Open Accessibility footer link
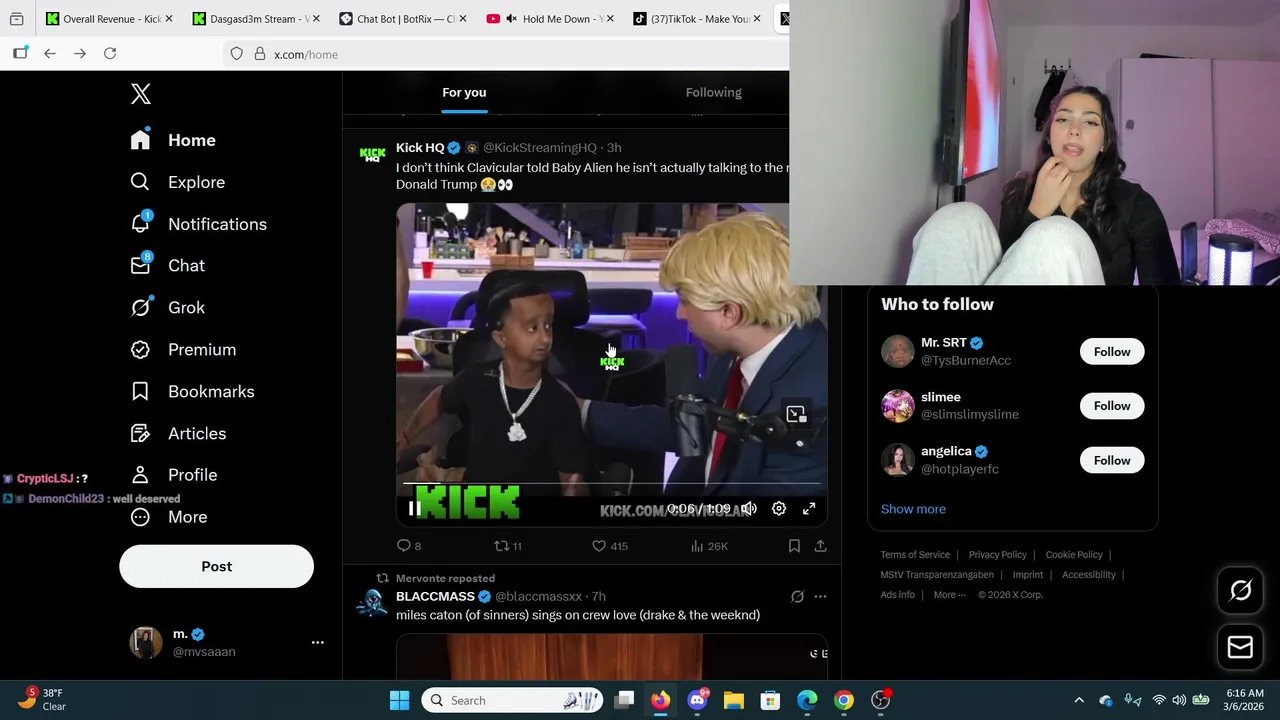Screen dimensions: 1280x720 (1087, 575)
